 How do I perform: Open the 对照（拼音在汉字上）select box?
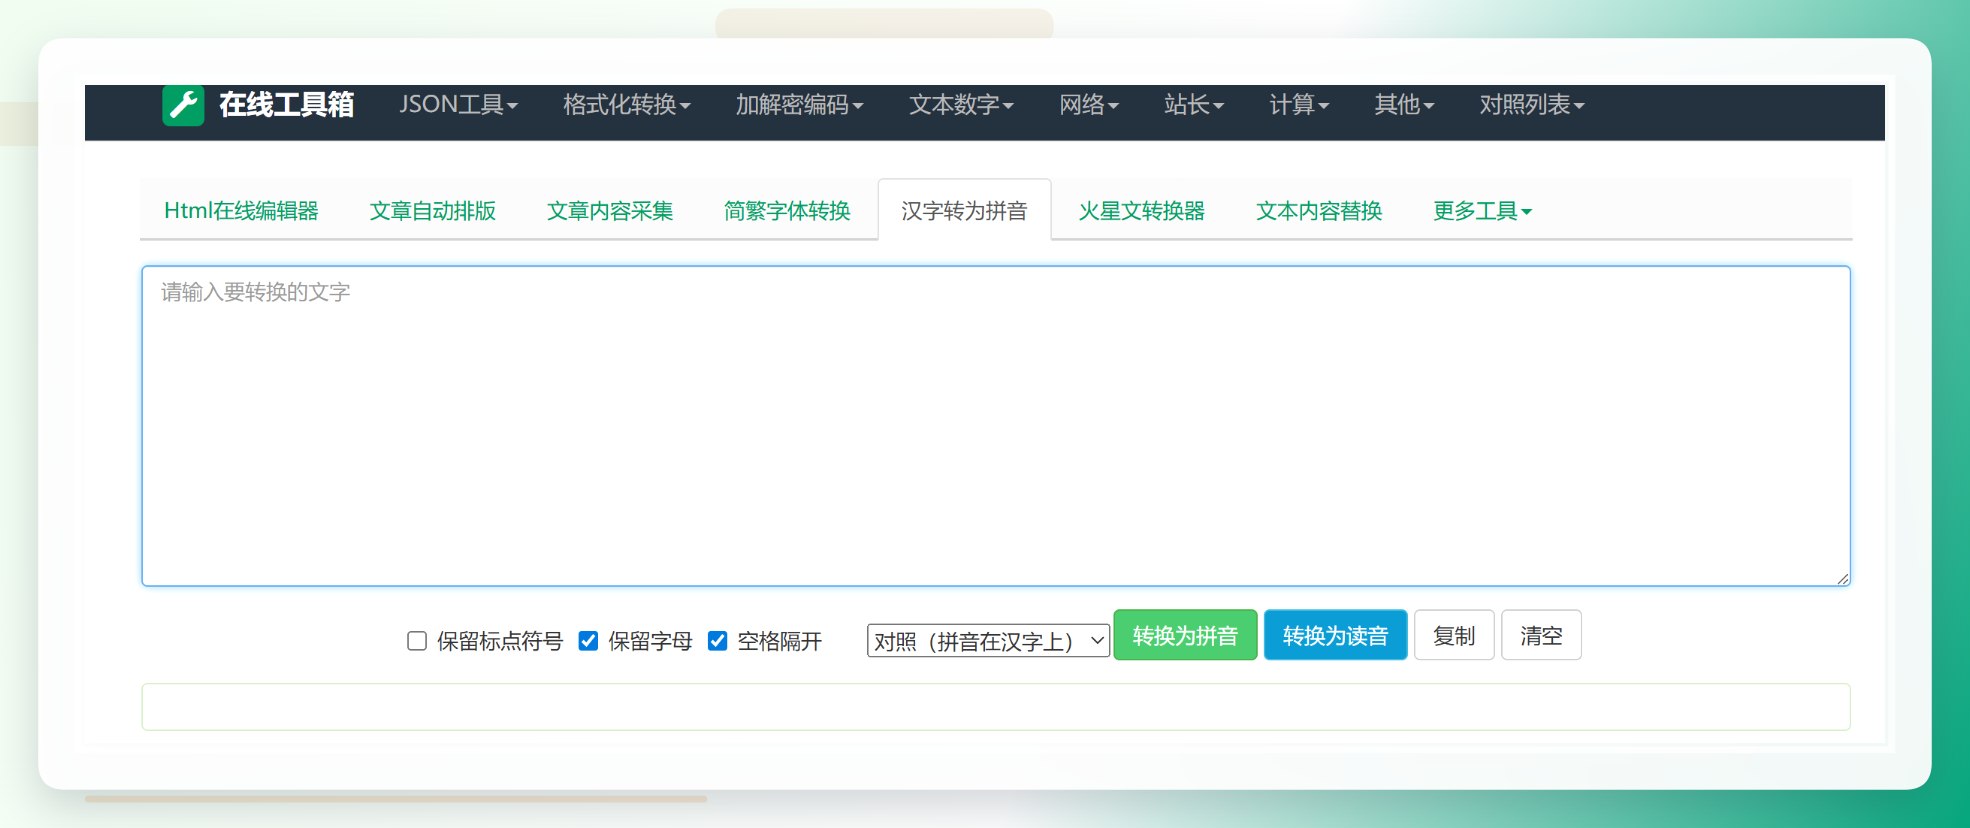click(x=988, y=641)
